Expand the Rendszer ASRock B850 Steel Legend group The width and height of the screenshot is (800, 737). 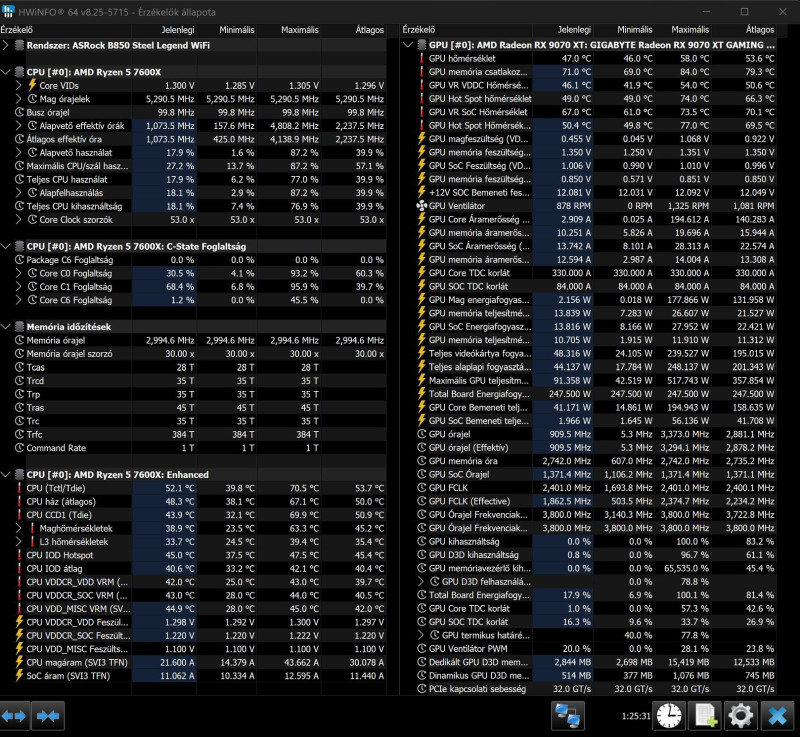(6, 45)
